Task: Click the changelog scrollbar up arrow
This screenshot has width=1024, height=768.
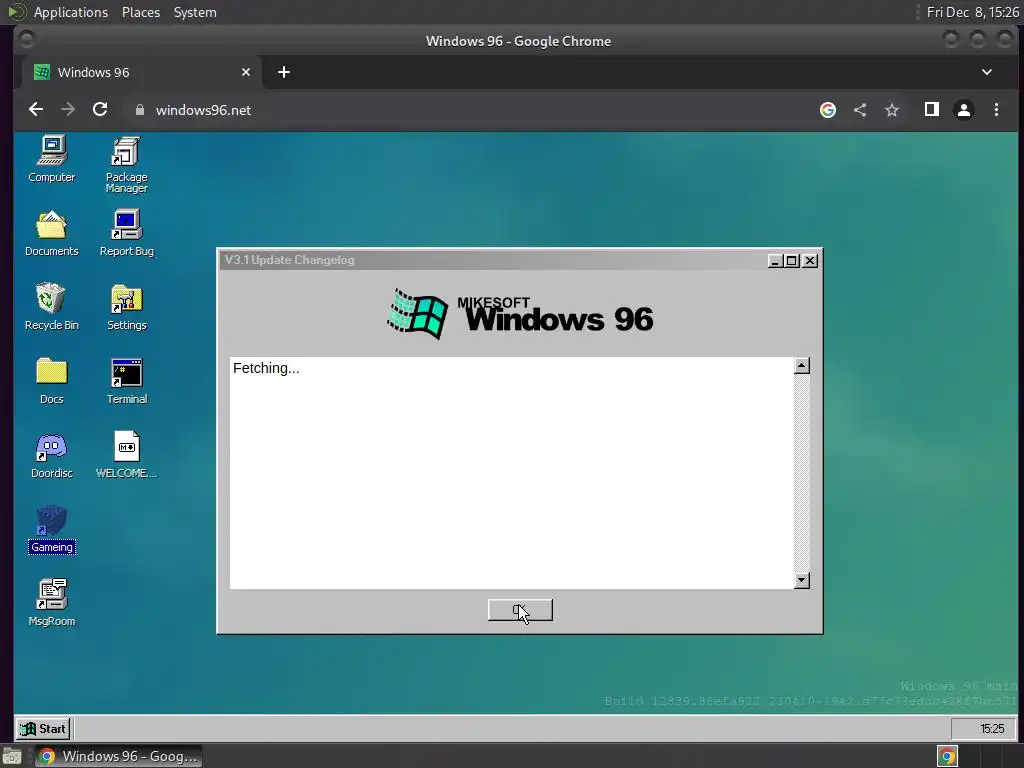Action: pyautogui.click(x=802, y=366)
